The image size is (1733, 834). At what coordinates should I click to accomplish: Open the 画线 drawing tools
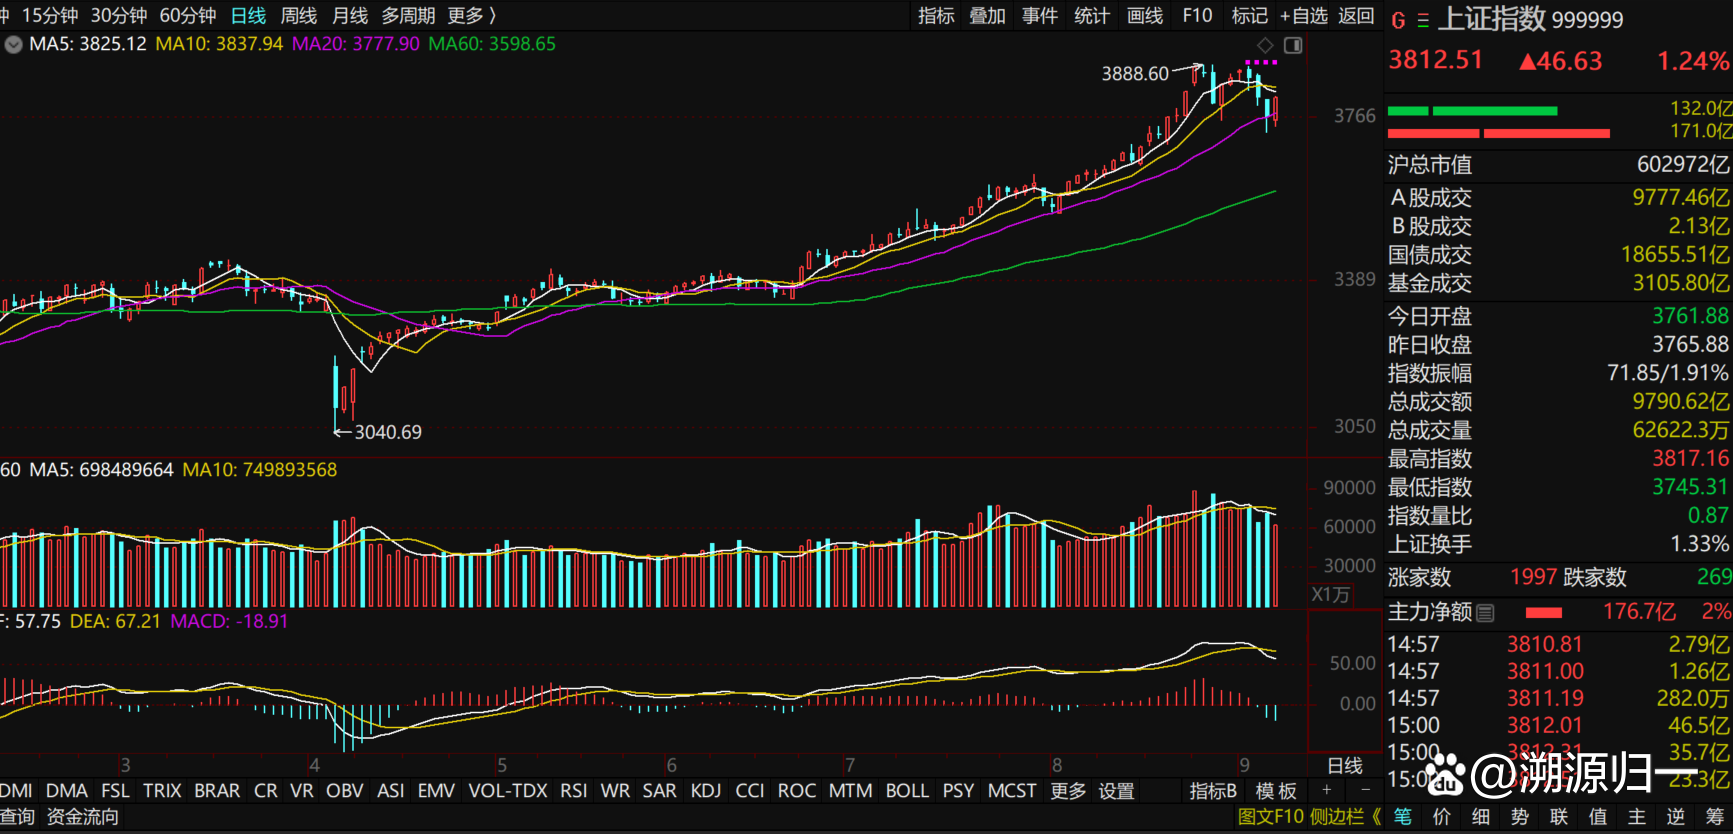1144,16
